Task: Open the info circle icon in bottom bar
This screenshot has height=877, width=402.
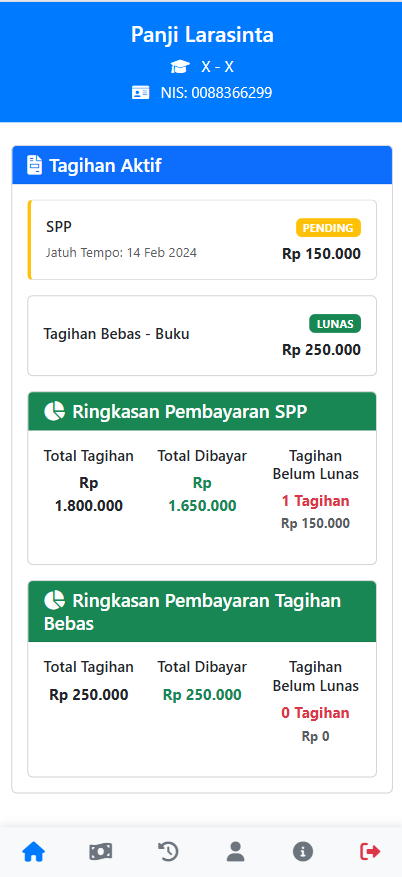Action: pyautogui.click(x=302, y=852)
